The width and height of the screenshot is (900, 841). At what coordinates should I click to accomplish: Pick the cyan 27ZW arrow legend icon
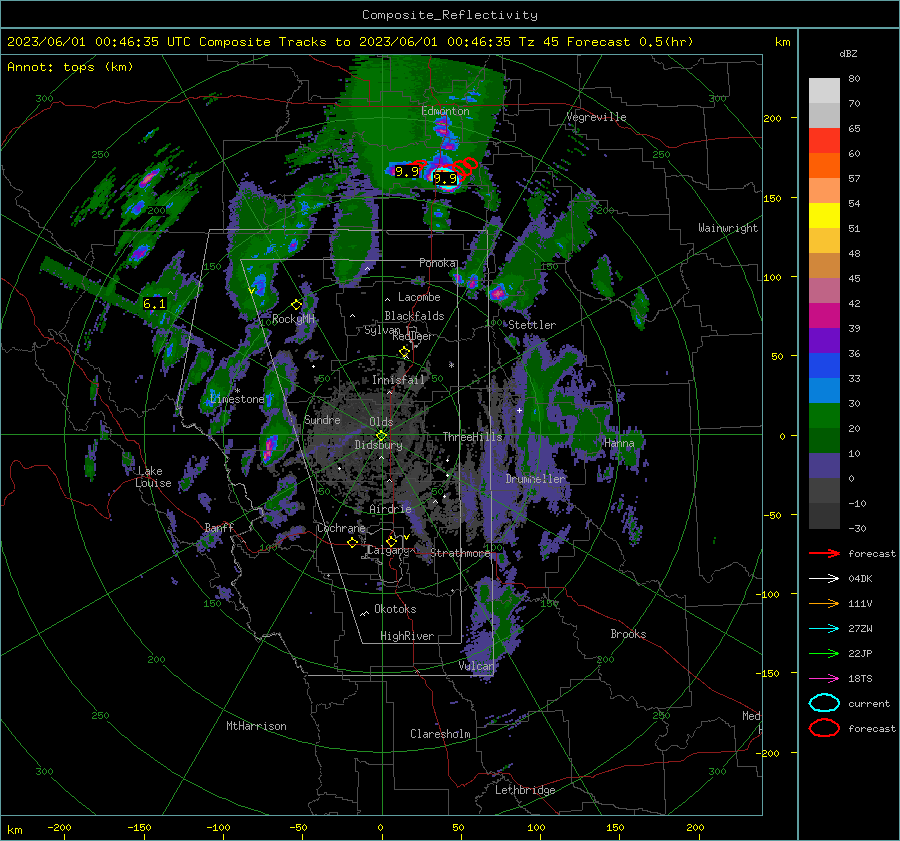point(824,628)
